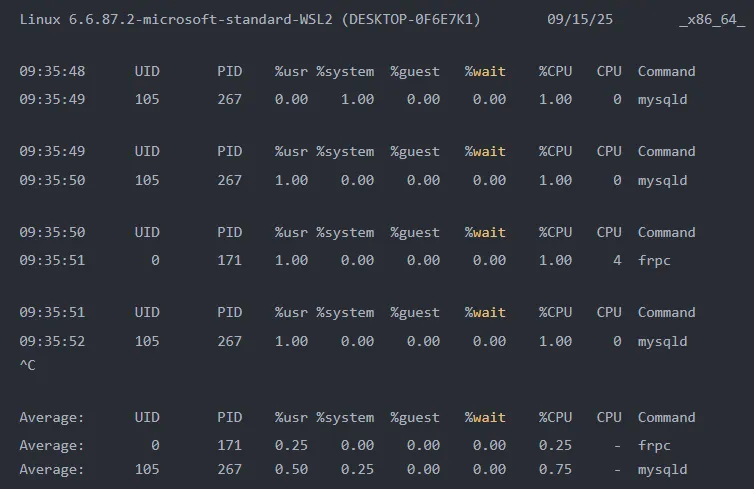Click frpc in the Average row
Image resolution: width=754 pixels, height=489 pixels.
(x=654, y=445)
